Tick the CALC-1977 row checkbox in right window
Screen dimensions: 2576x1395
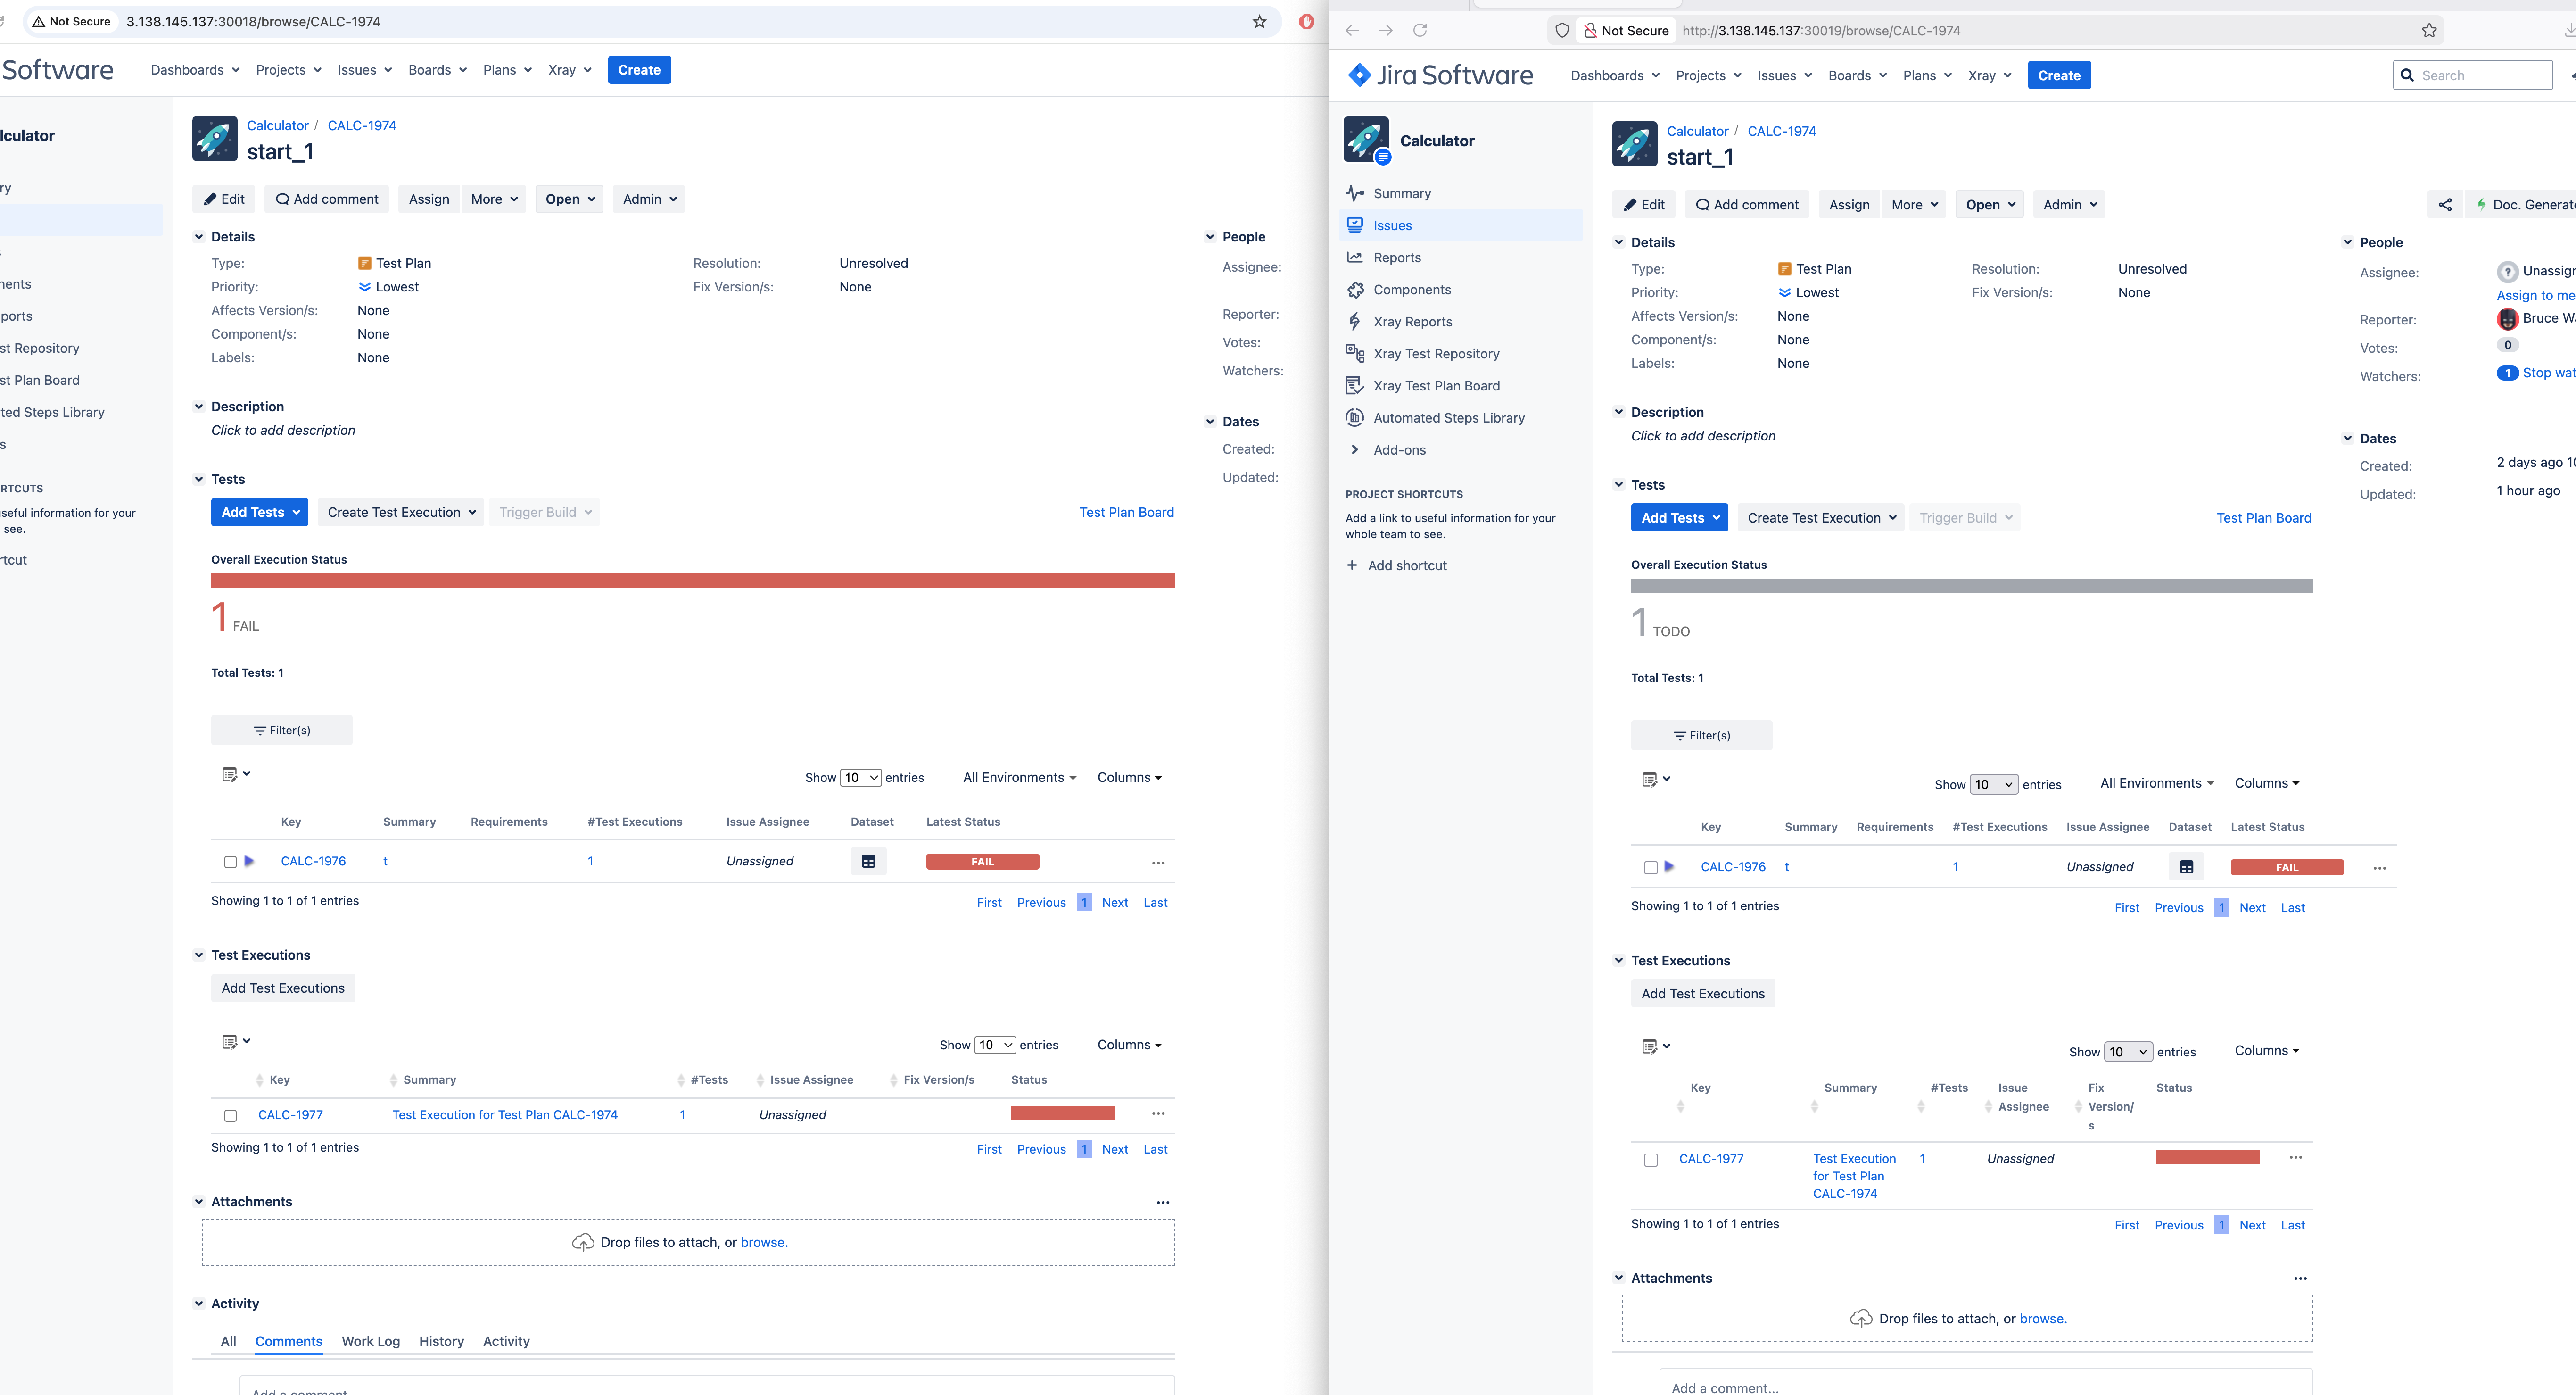(1651, 1160)
